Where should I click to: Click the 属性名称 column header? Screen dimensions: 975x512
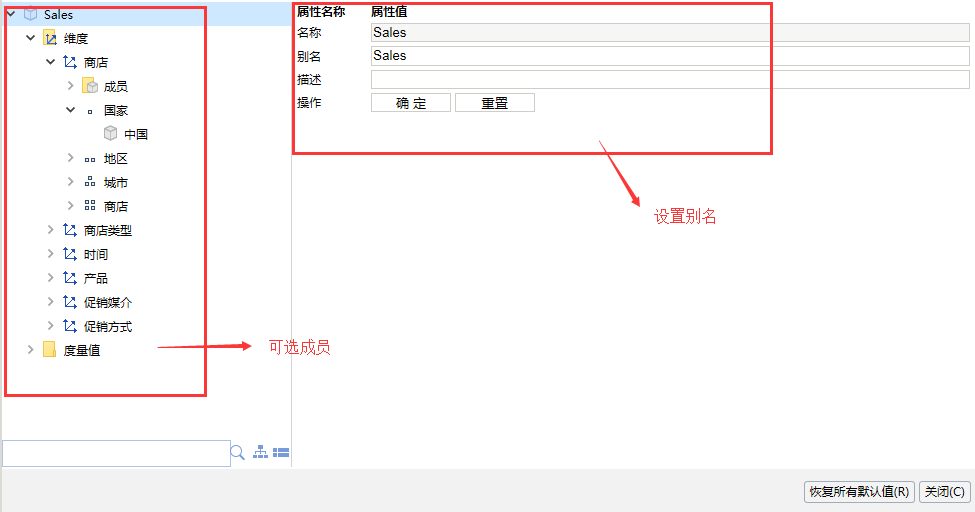(x=321, y=11)
